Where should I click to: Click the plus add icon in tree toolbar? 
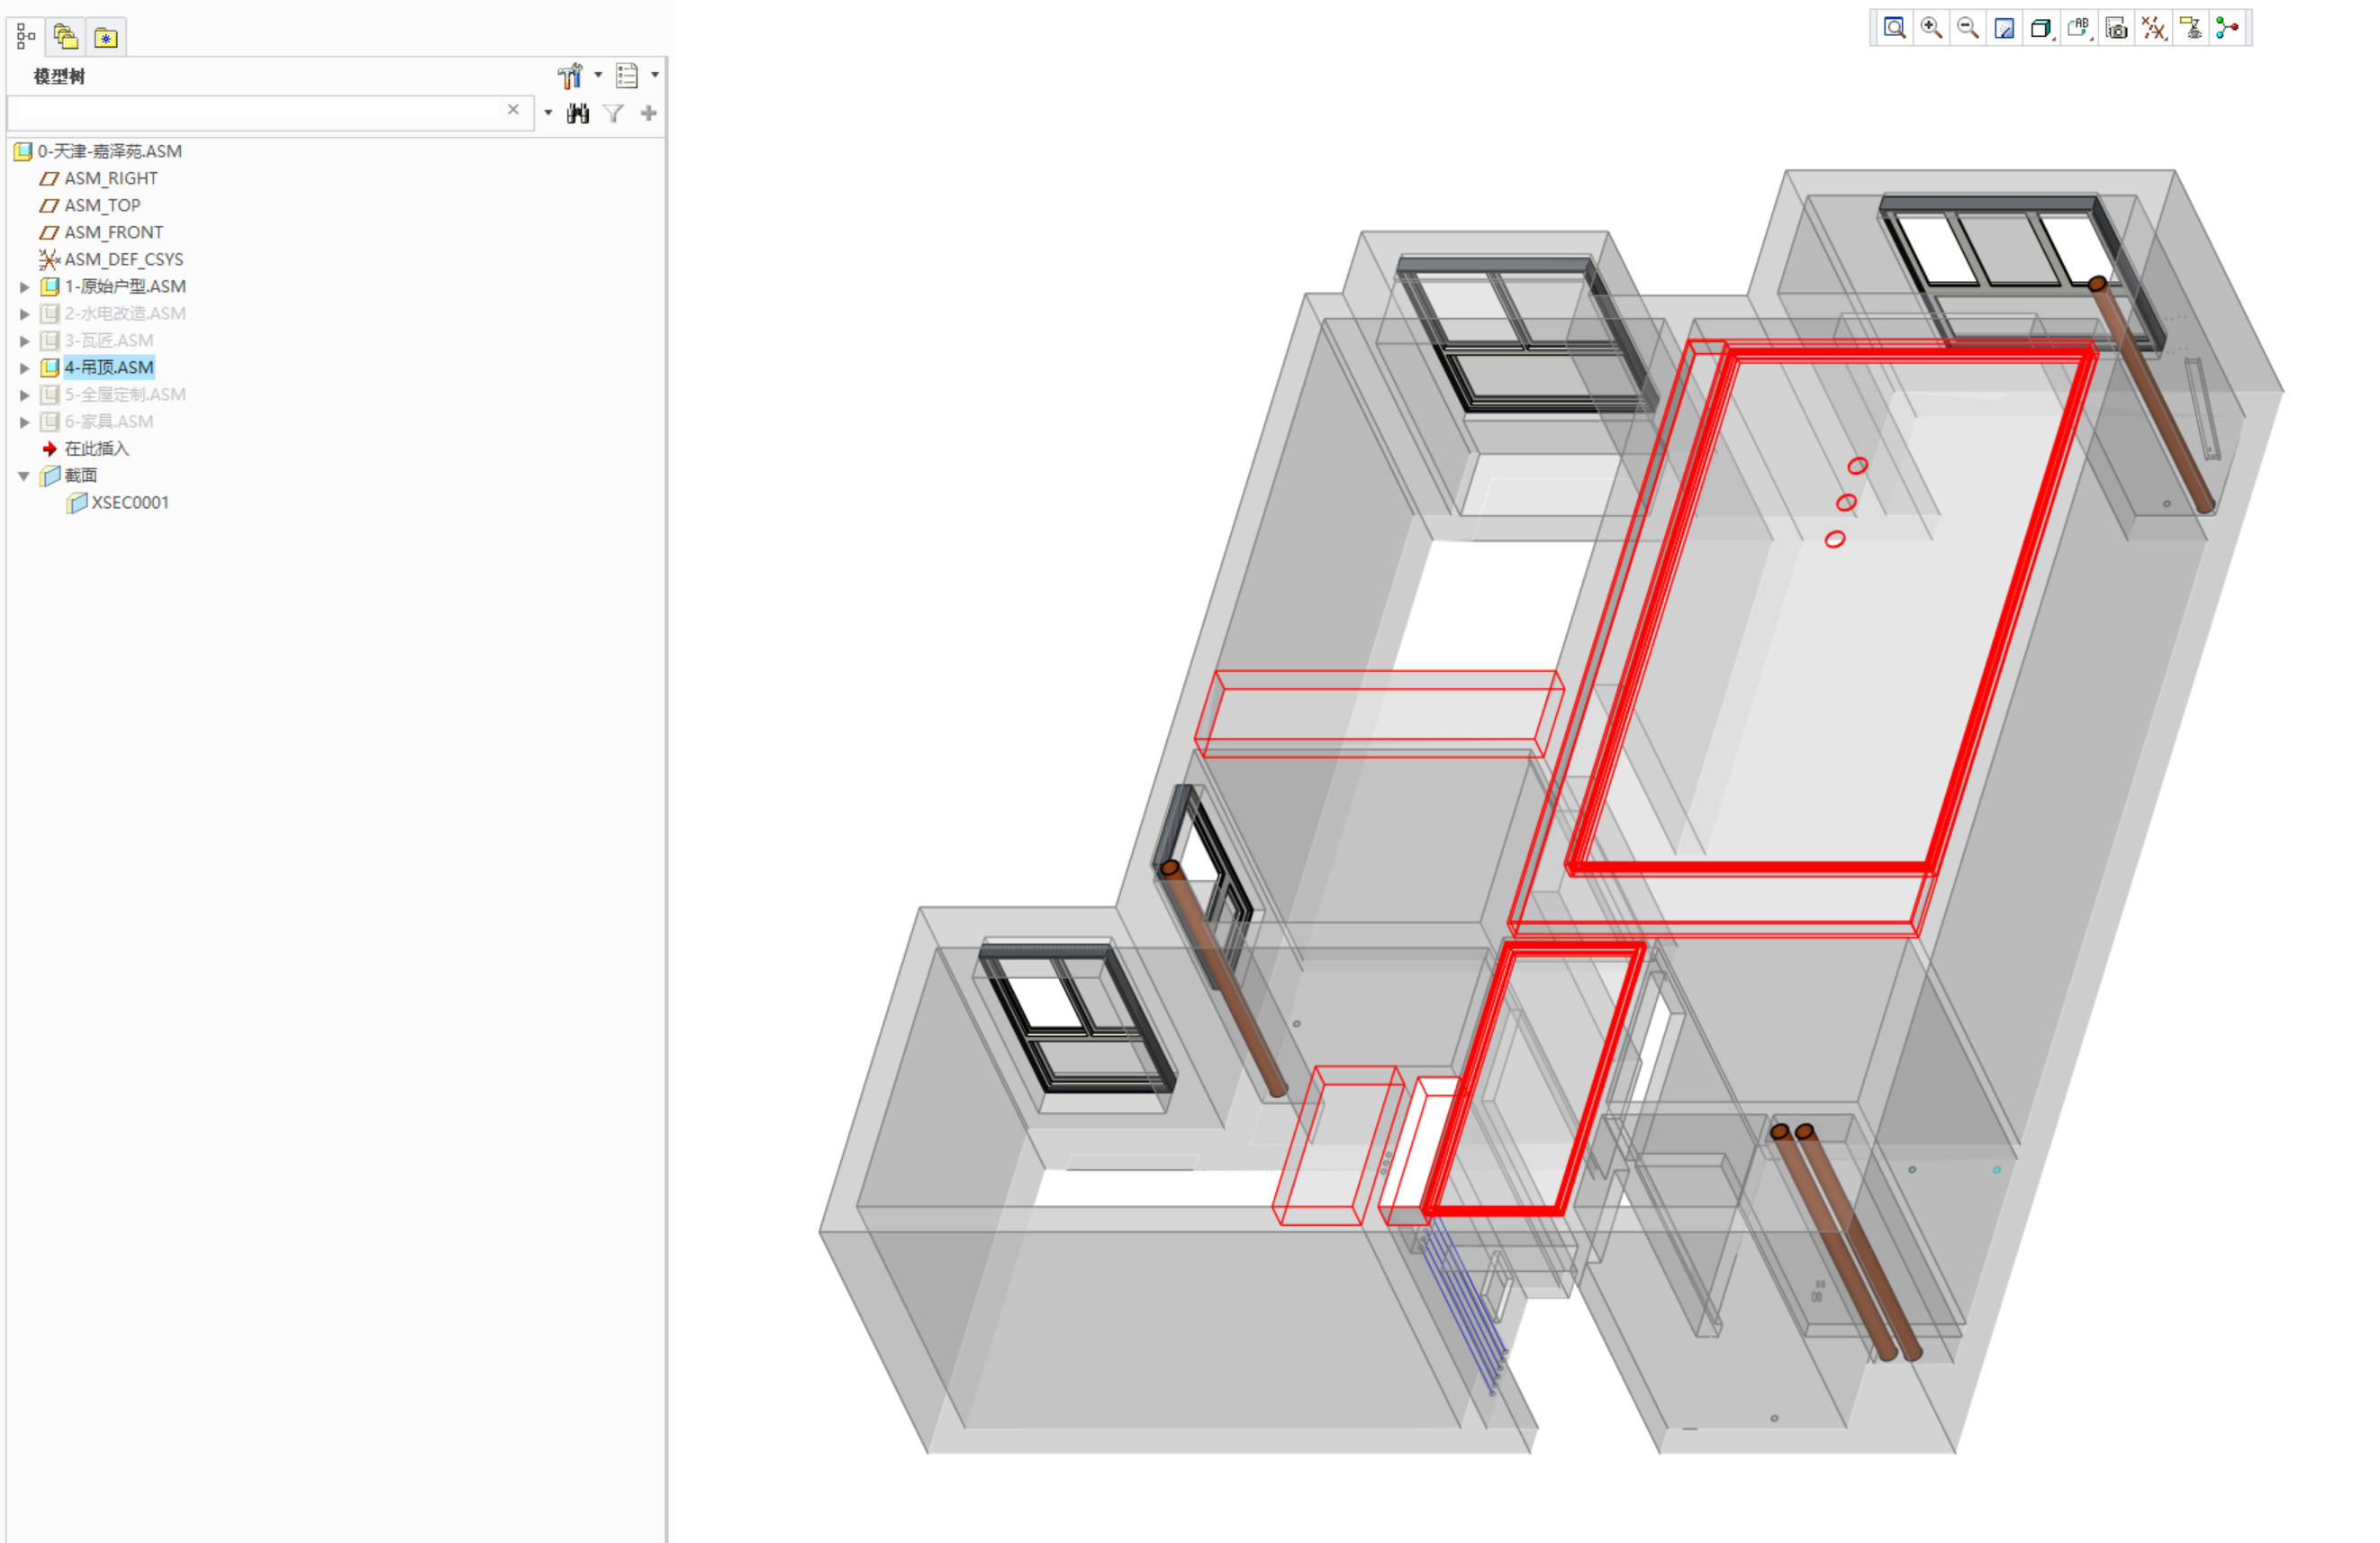click(x=648, y=113)
